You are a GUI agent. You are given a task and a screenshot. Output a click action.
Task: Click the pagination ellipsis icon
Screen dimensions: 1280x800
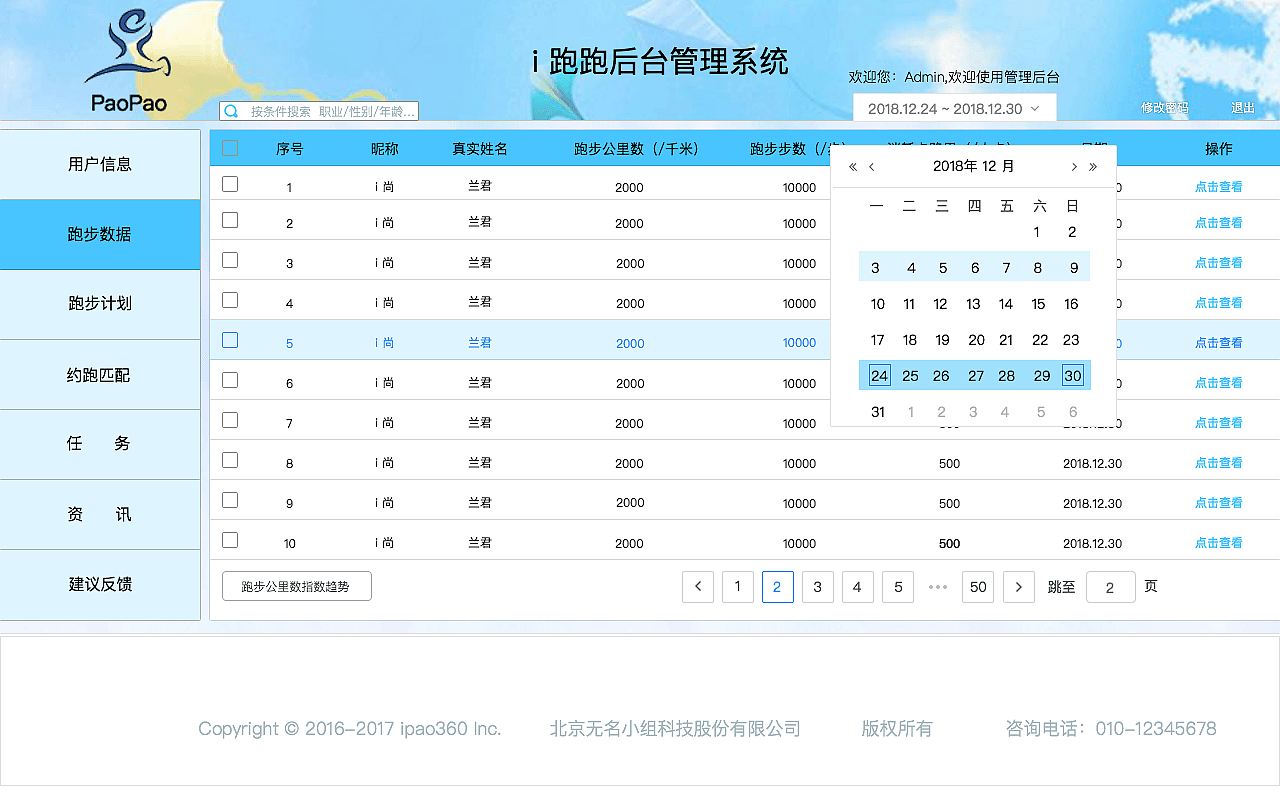click(x=938, y=587)
